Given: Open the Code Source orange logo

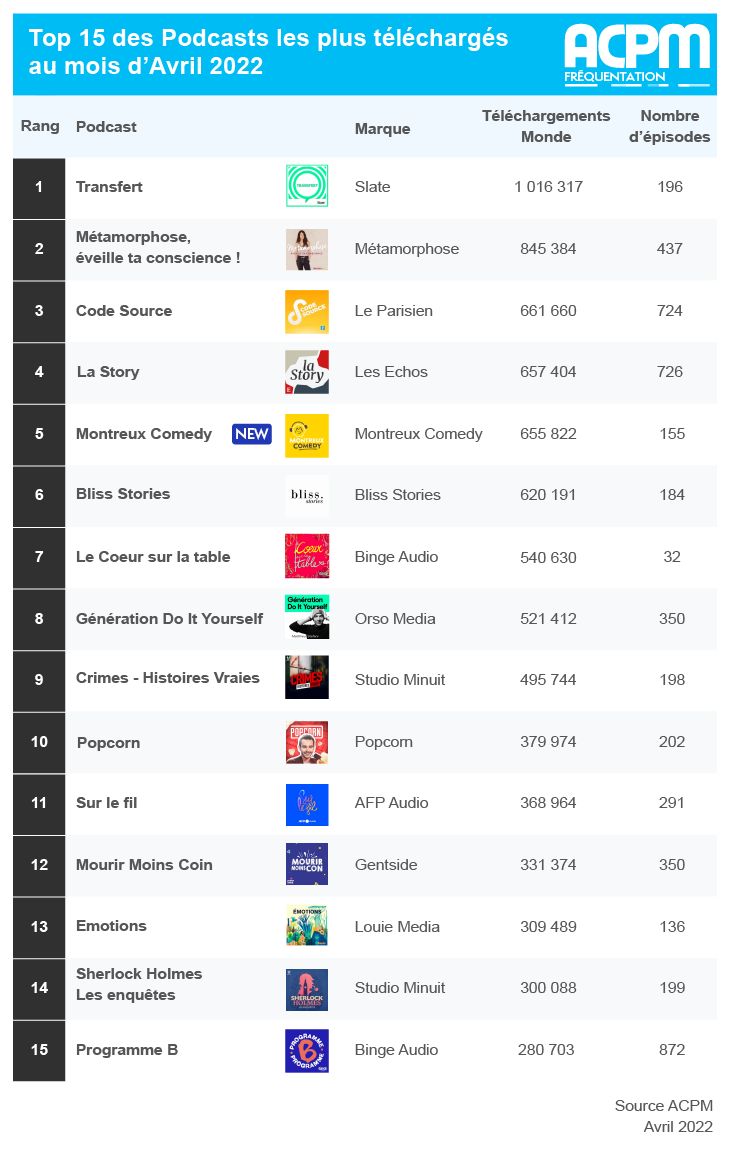Looking at the screenshot, I should (x=307, y=311).
